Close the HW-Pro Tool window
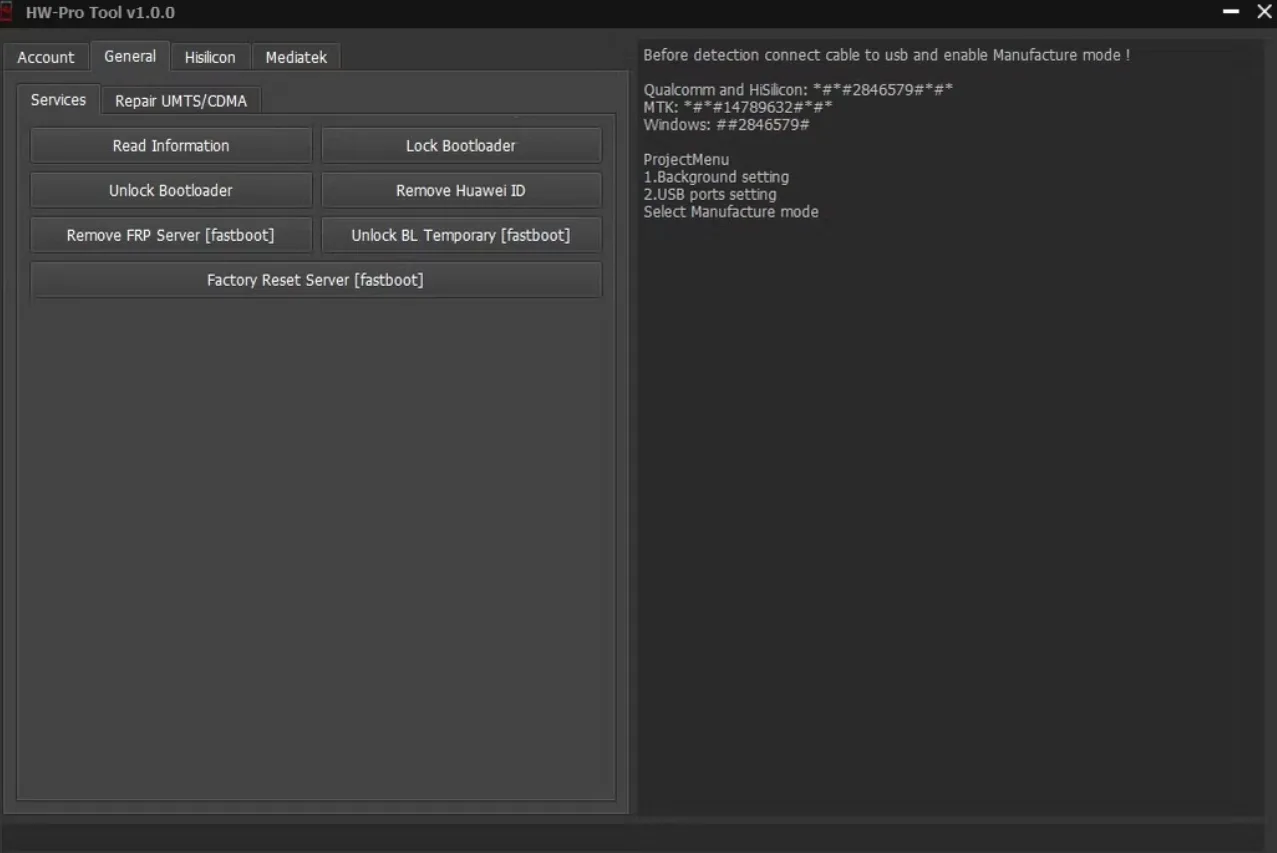Screen dimensions: 1277x853 [x=1264, y=12]
